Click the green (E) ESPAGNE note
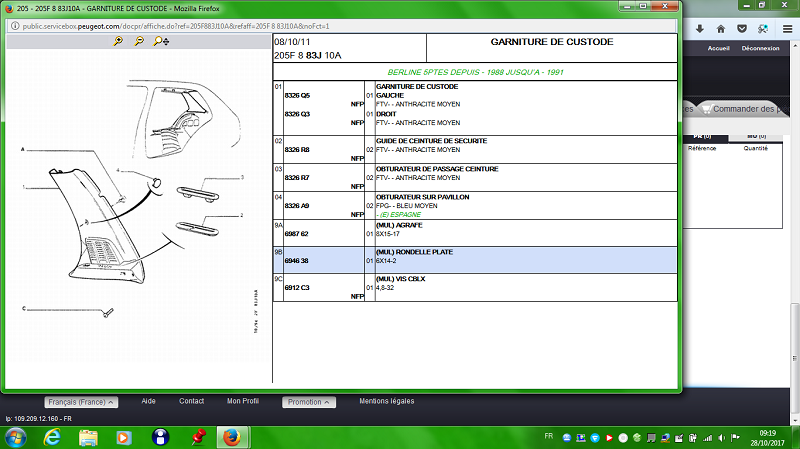This screenshot has height=449, width=800. [x=398, y=215]
